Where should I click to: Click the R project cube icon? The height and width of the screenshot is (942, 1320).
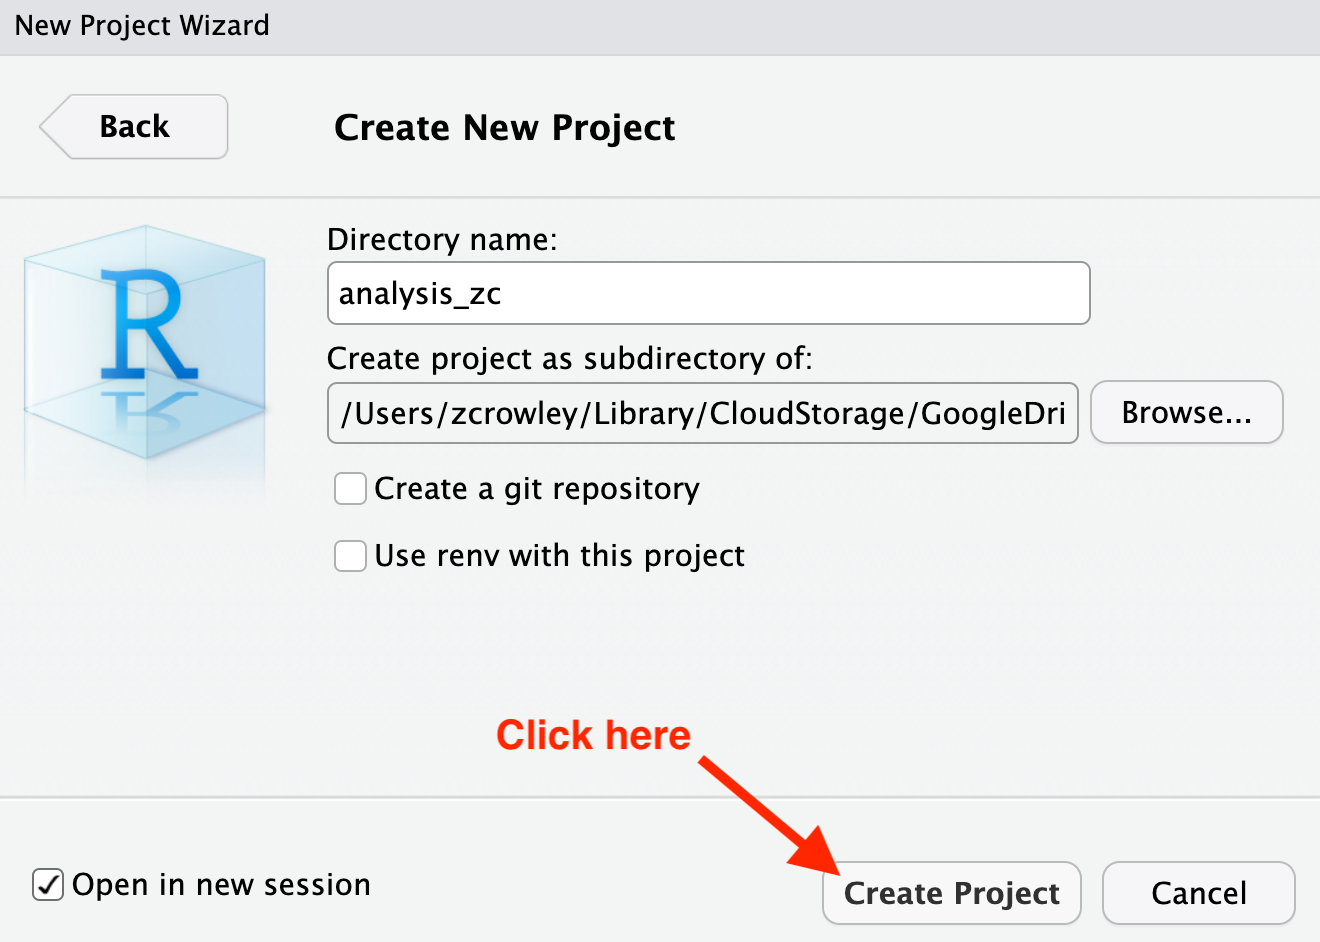click(x=144, y=355)
